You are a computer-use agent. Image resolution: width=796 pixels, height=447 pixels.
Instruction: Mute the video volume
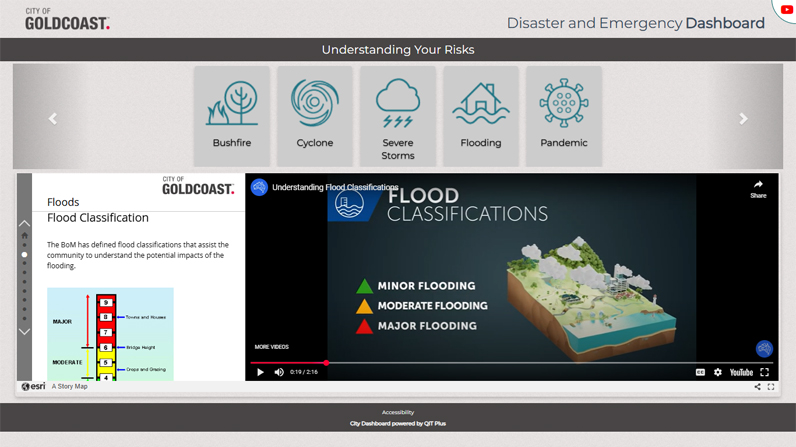[x=279, y=372]
